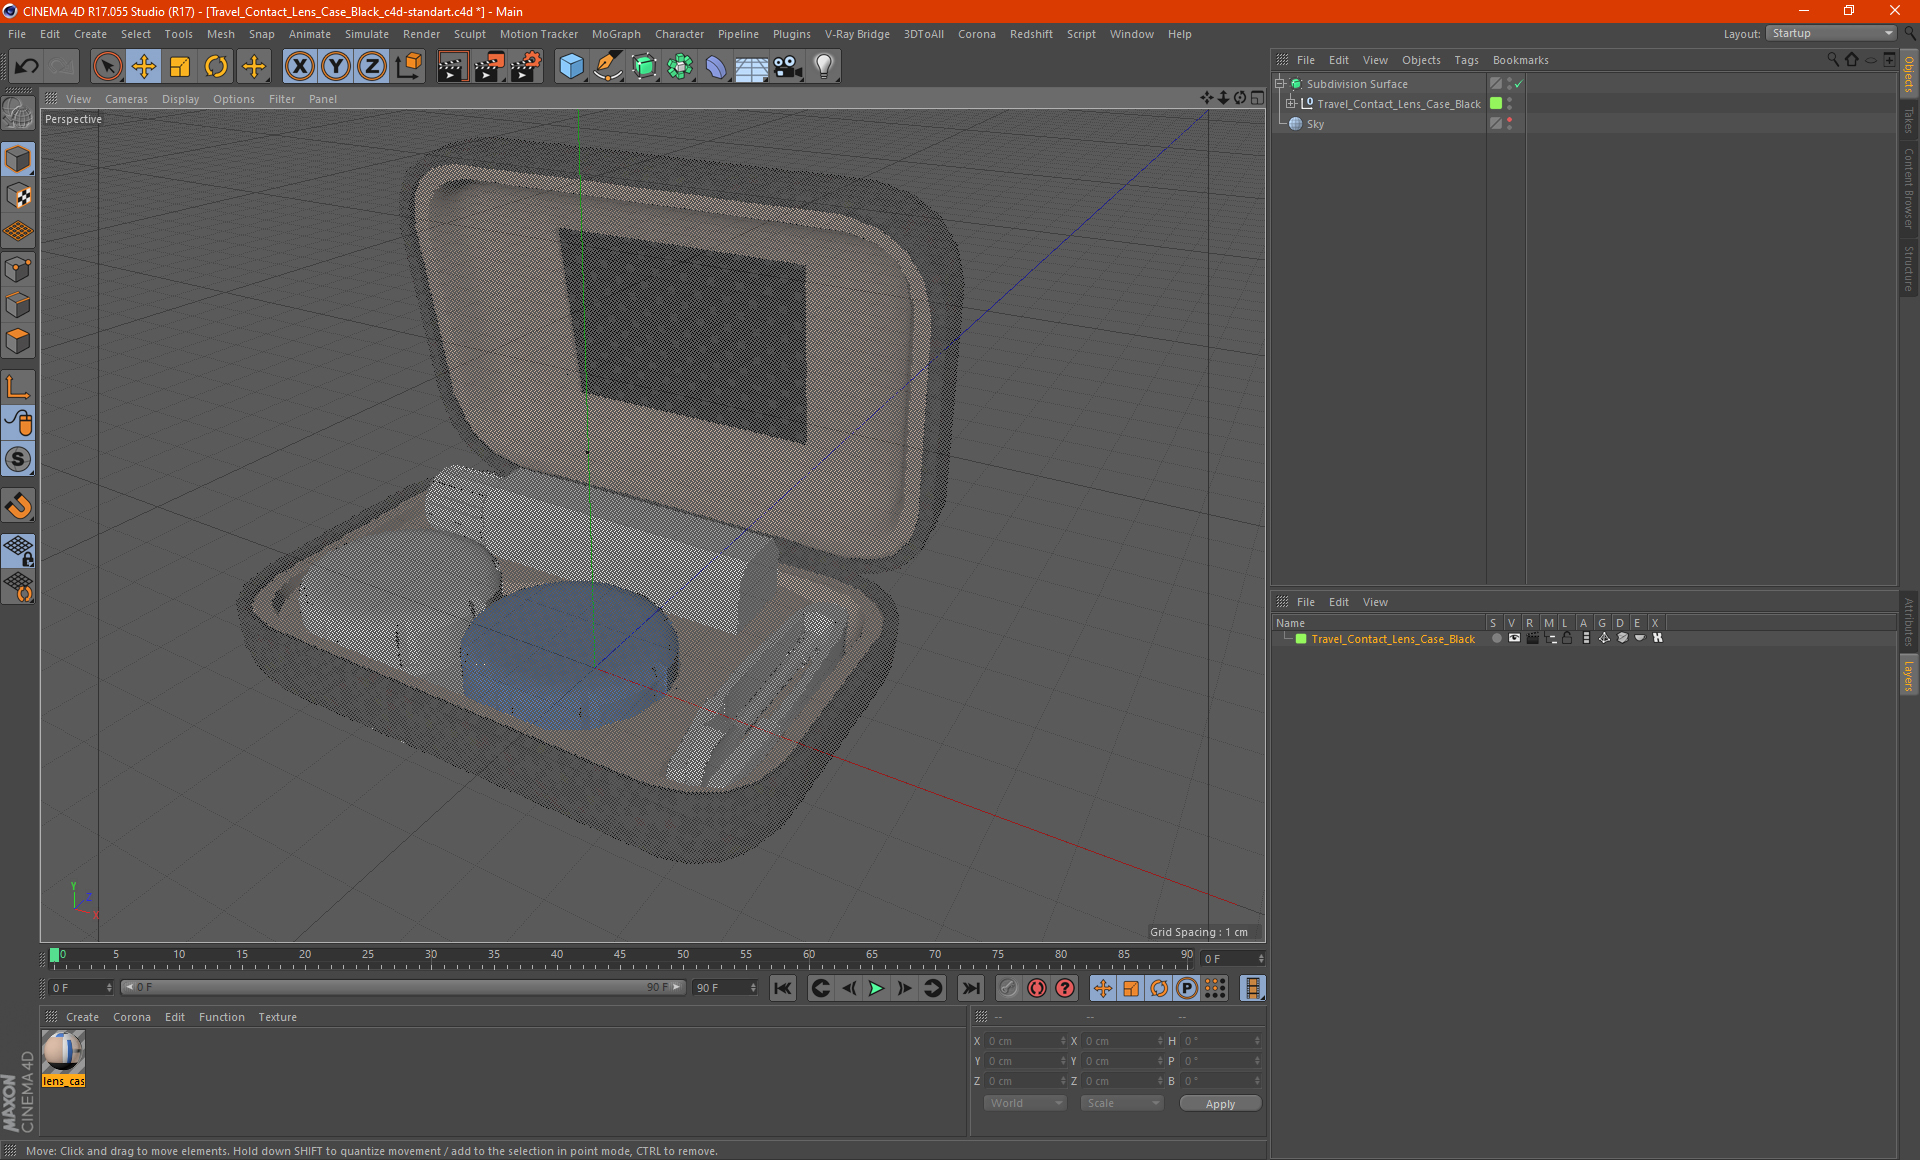Click the green layer color swatch of Travel_Contact_Lens_Case_Black
Image resolution: width=1920 pixels, height=1160 pixels.
click(x=1300, y=639)
